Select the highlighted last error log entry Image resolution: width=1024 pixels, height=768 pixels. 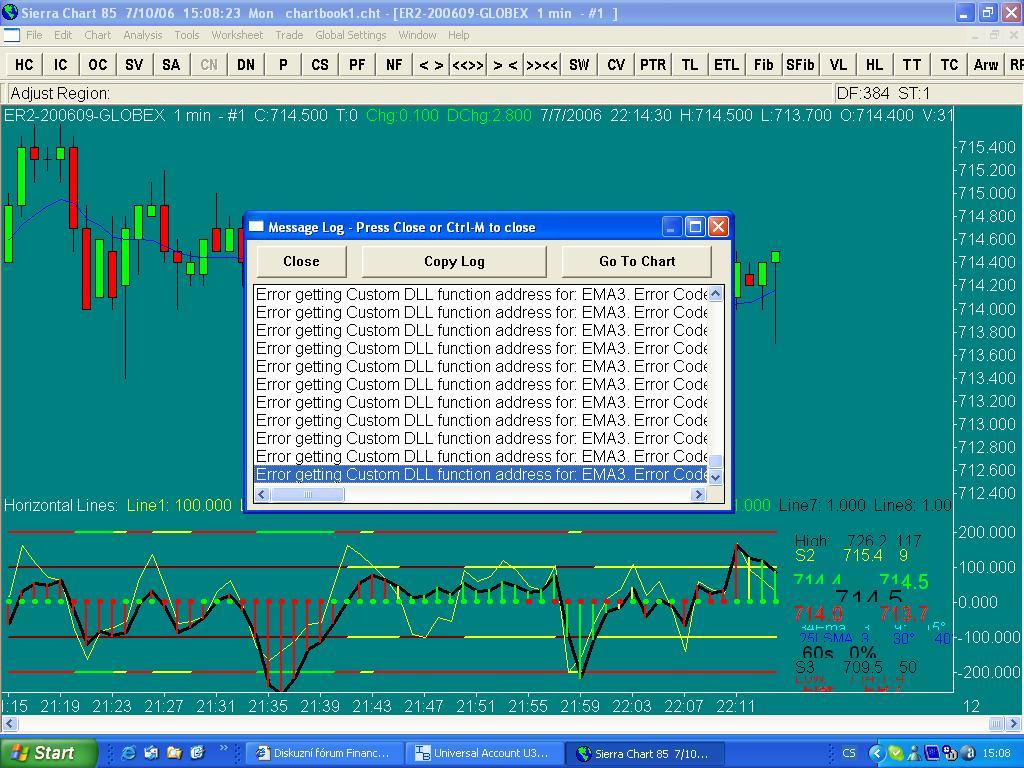coord(480,475)
